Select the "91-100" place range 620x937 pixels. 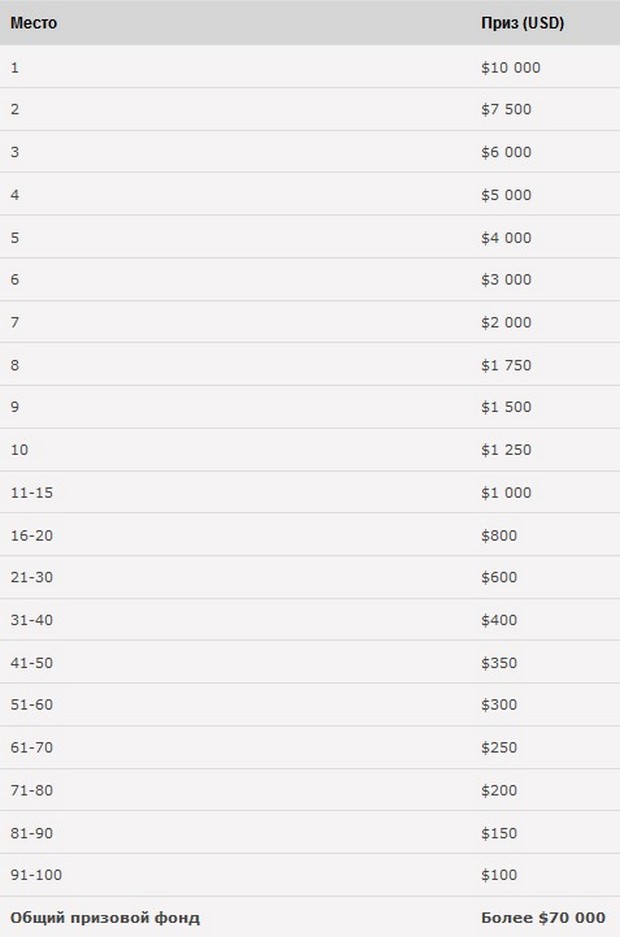point(36,875)
